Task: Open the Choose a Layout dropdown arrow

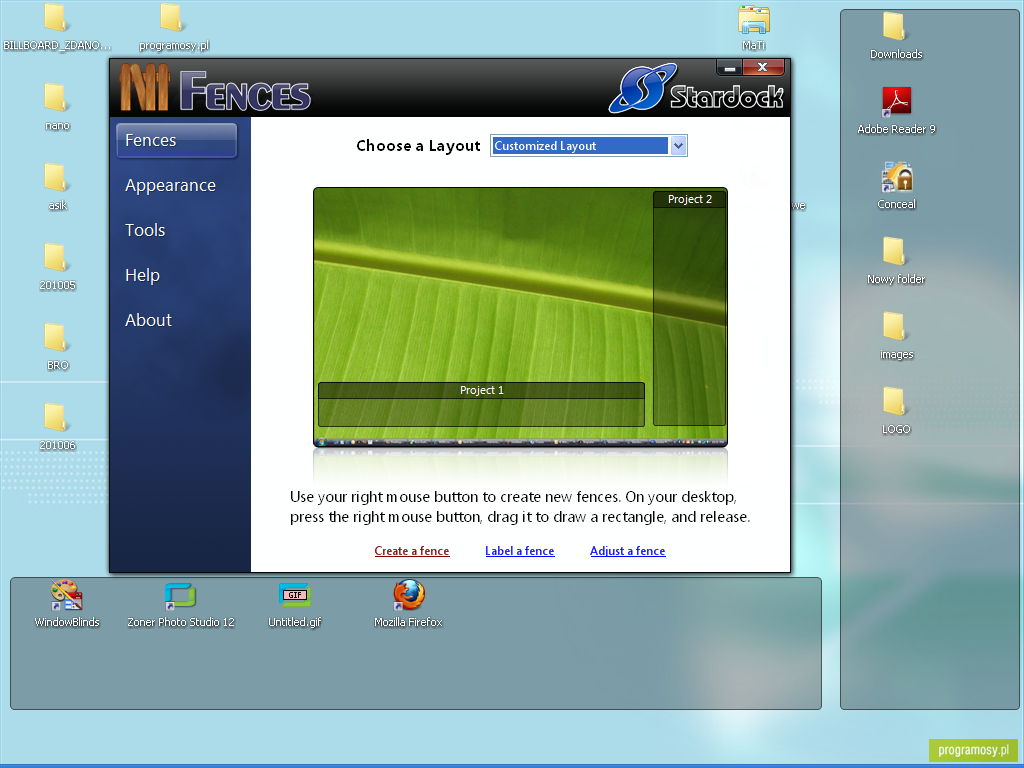Action: coord(679,146)
